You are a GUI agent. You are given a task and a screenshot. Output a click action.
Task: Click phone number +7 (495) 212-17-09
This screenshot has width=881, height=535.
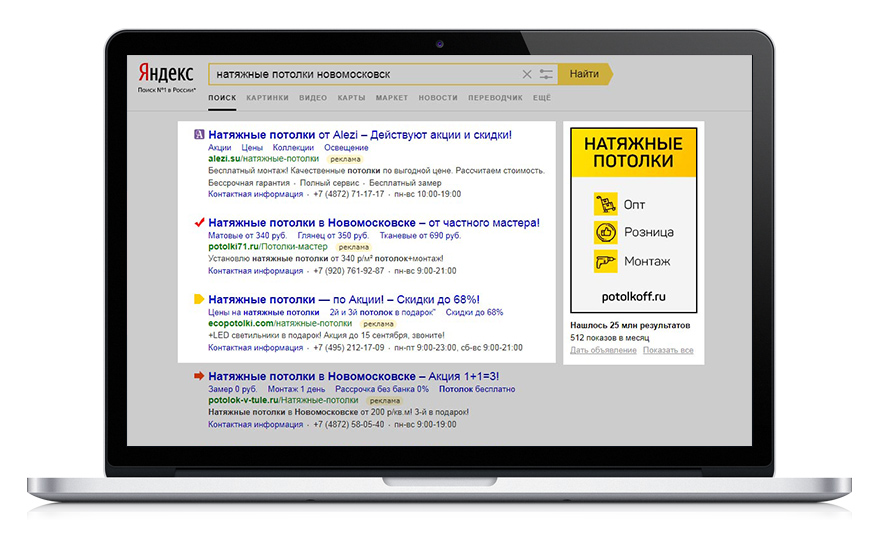349,348
